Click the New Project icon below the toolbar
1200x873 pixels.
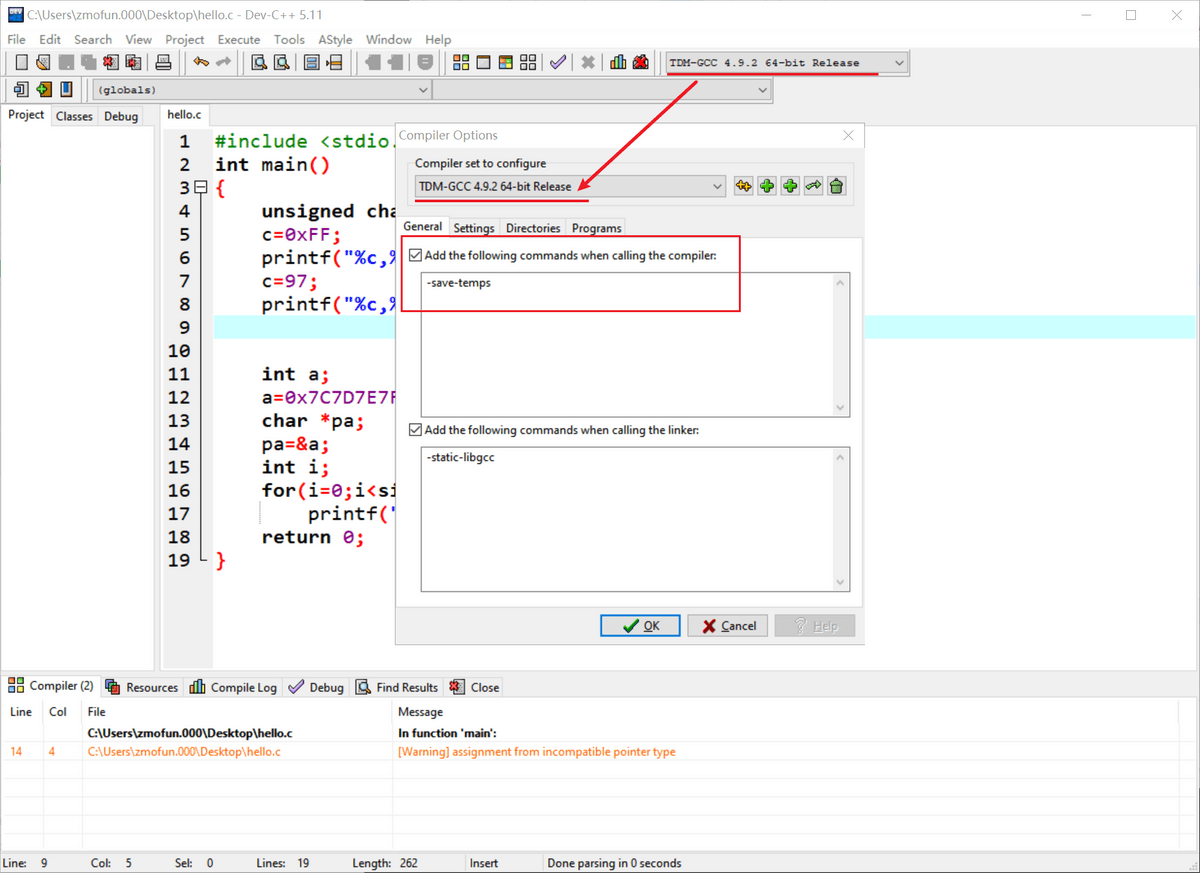(21, 89)
